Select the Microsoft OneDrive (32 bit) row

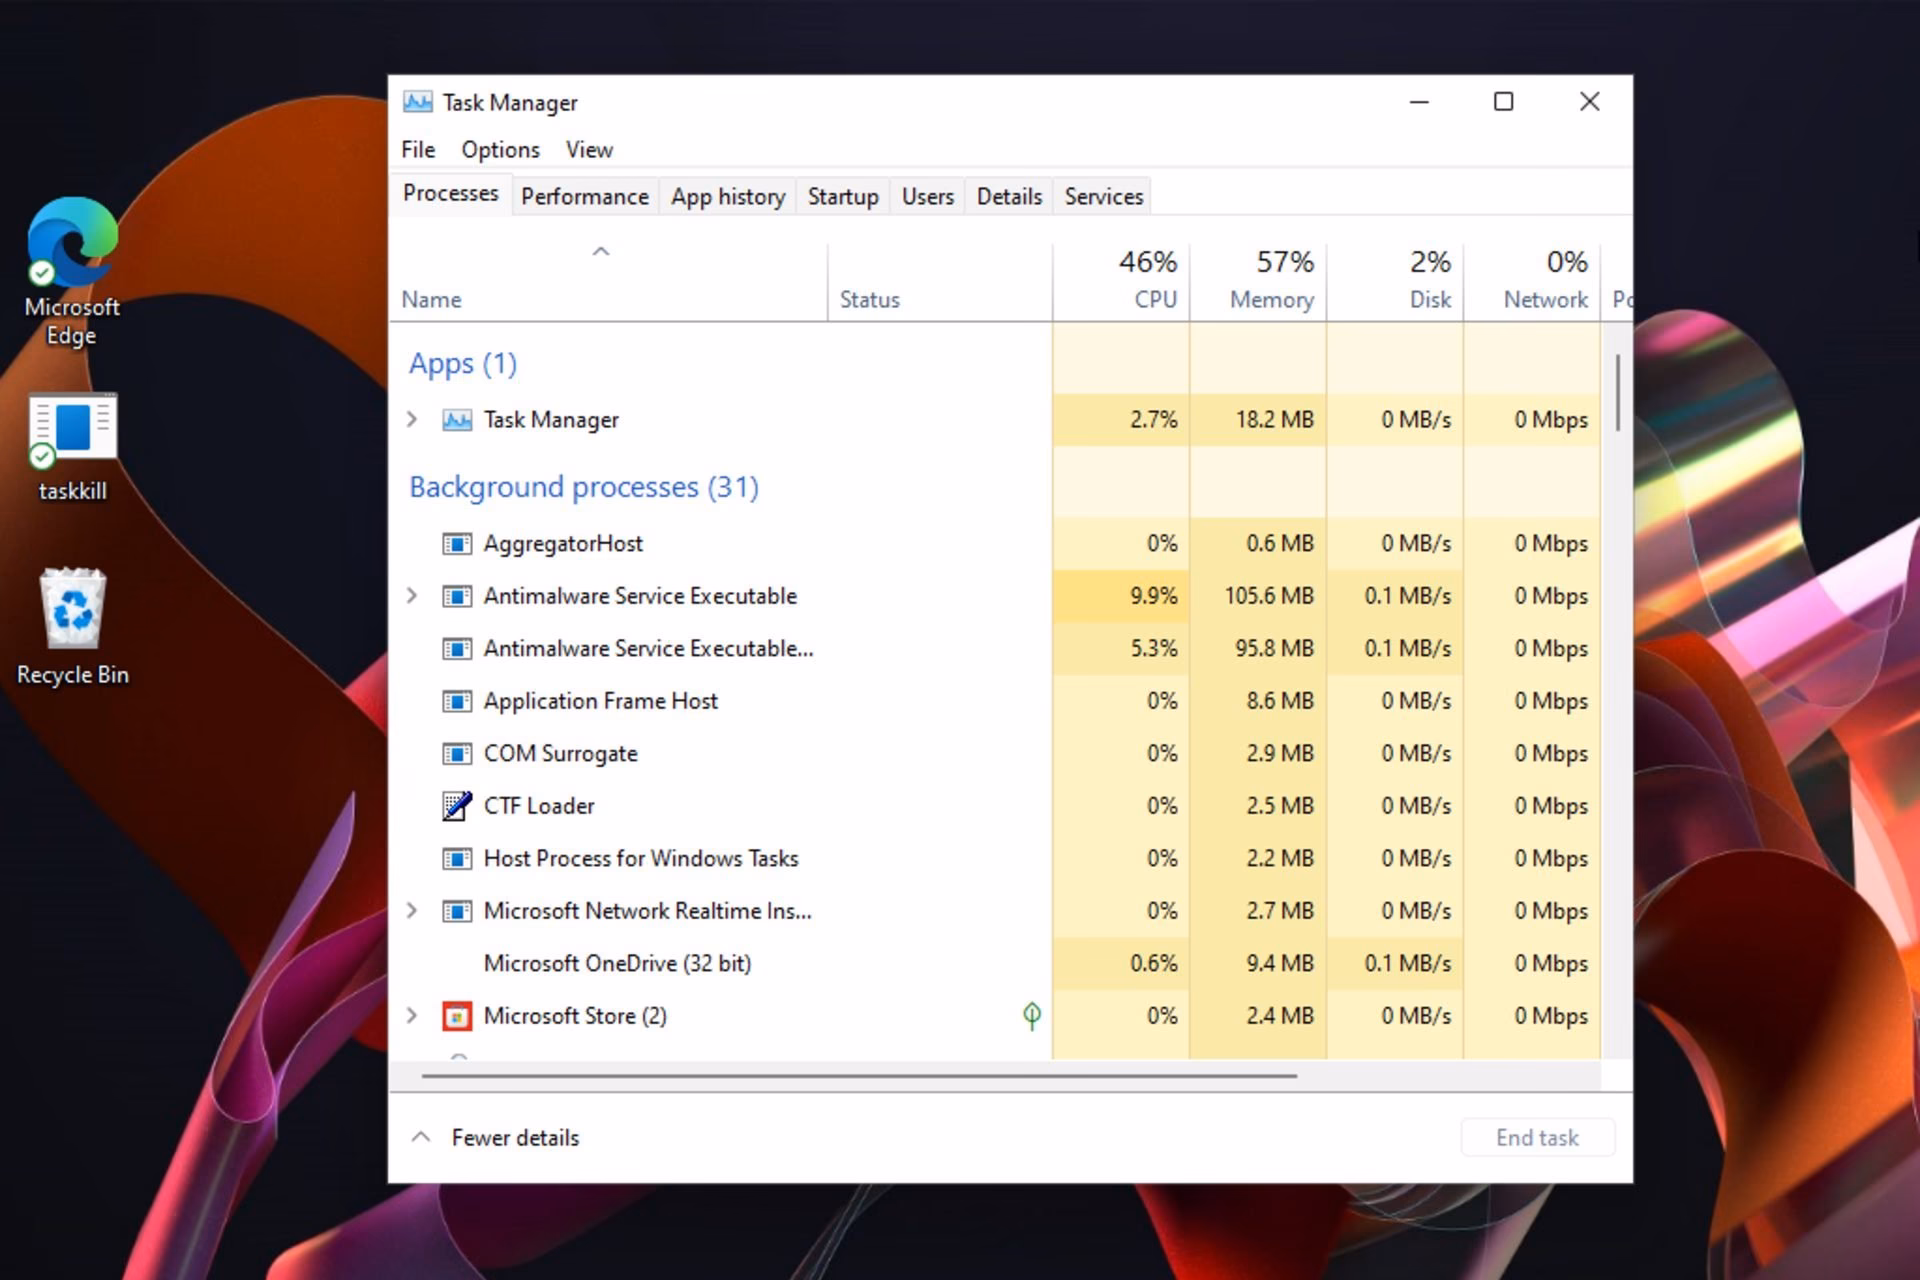pyautogui.click(x=995, y=964)
